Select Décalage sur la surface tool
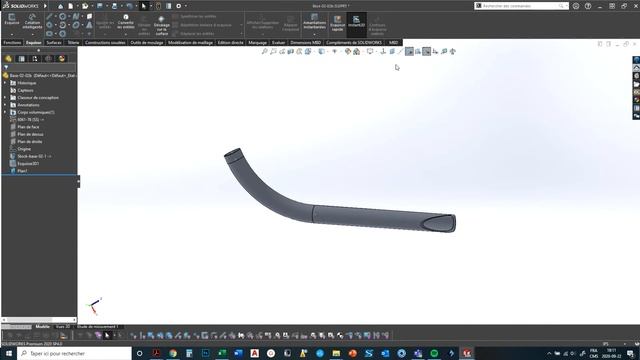This screenshot has width=640, height=360. (x=162, y=25)
